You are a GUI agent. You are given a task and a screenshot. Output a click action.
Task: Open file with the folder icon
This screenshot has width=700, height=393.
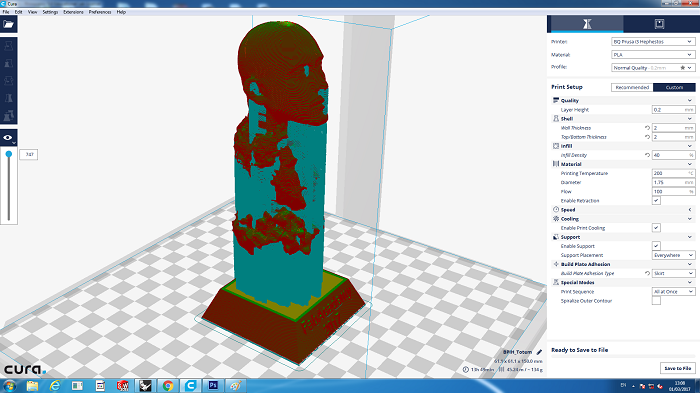pyautogui.click(x=8, y=24)
